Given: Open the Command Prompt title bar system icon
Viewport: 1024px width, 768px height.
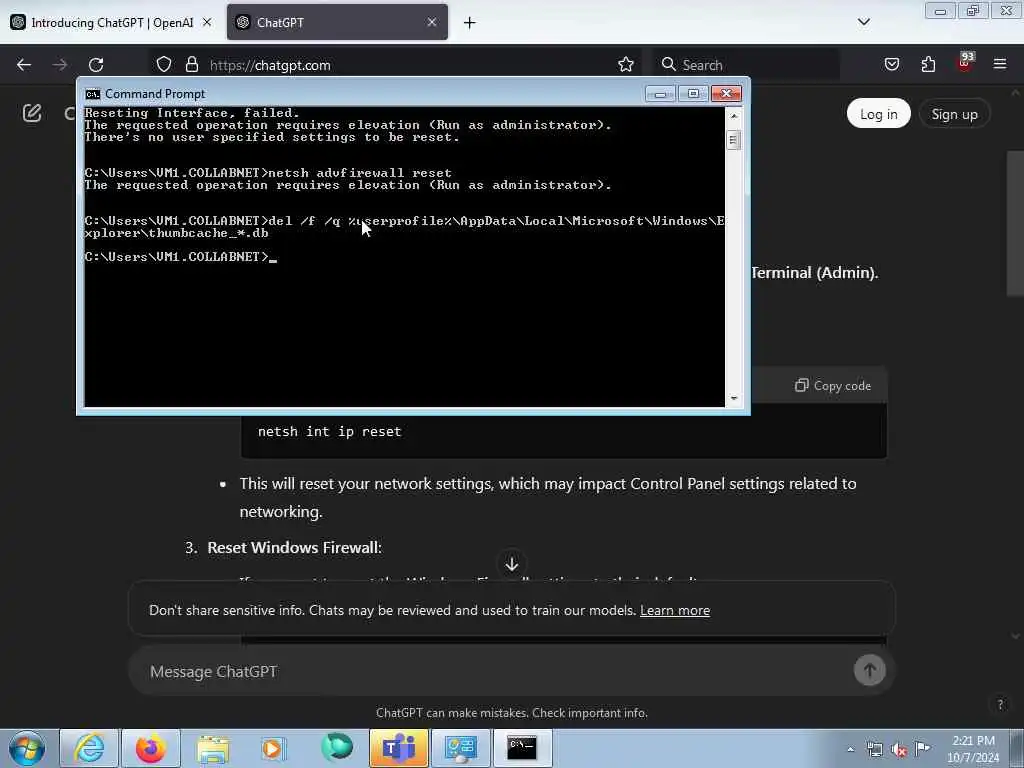Looking at the screenshot, I should (x=93, y=94).
